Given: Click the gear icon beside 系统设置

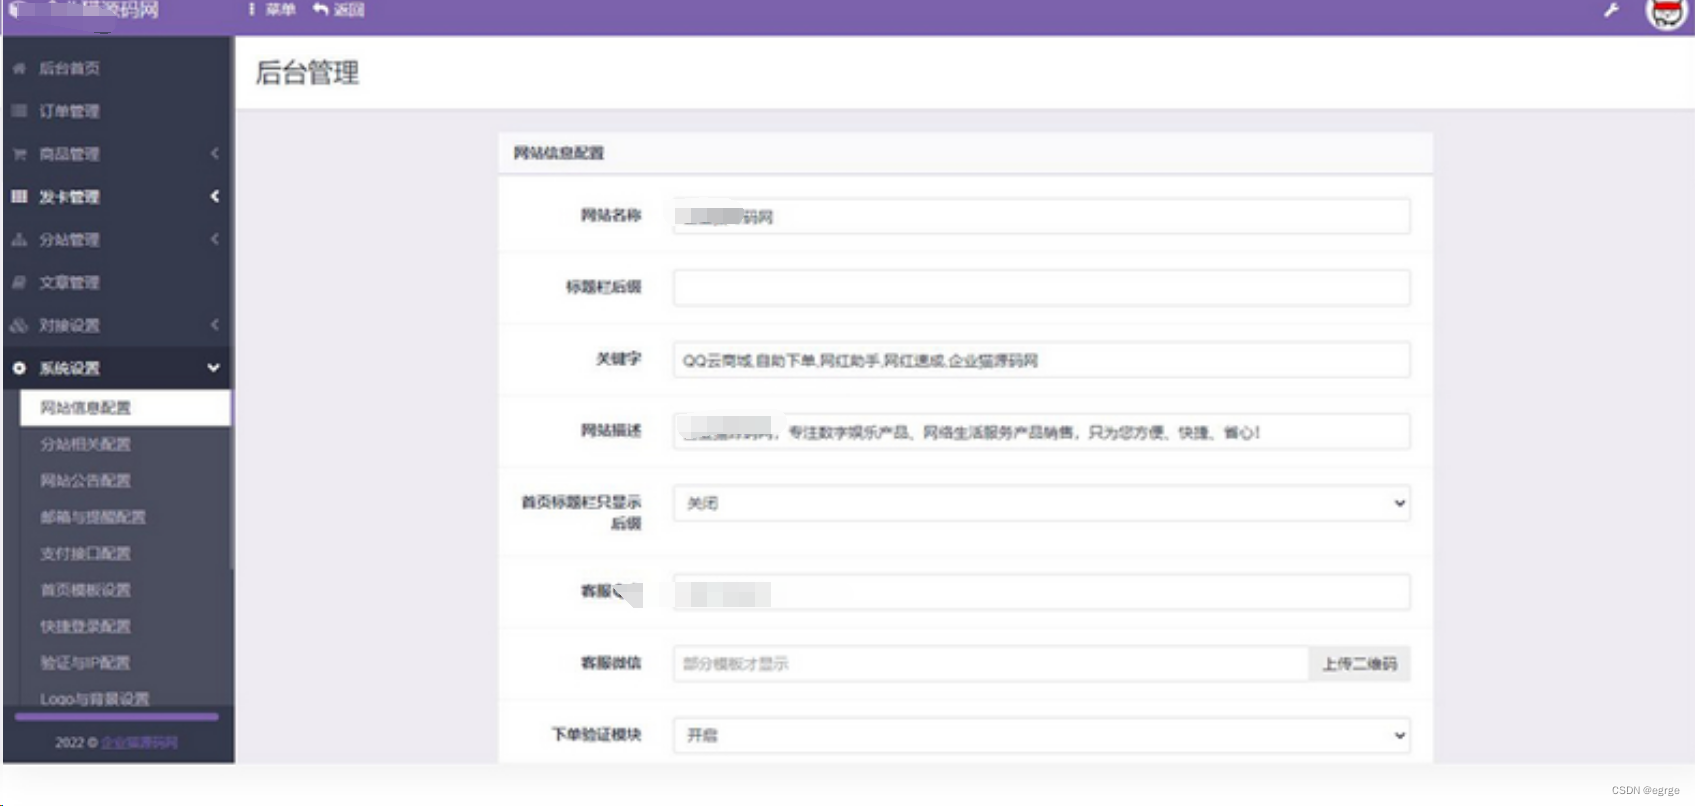Looking at the screenshot, I should click(19, 368).
